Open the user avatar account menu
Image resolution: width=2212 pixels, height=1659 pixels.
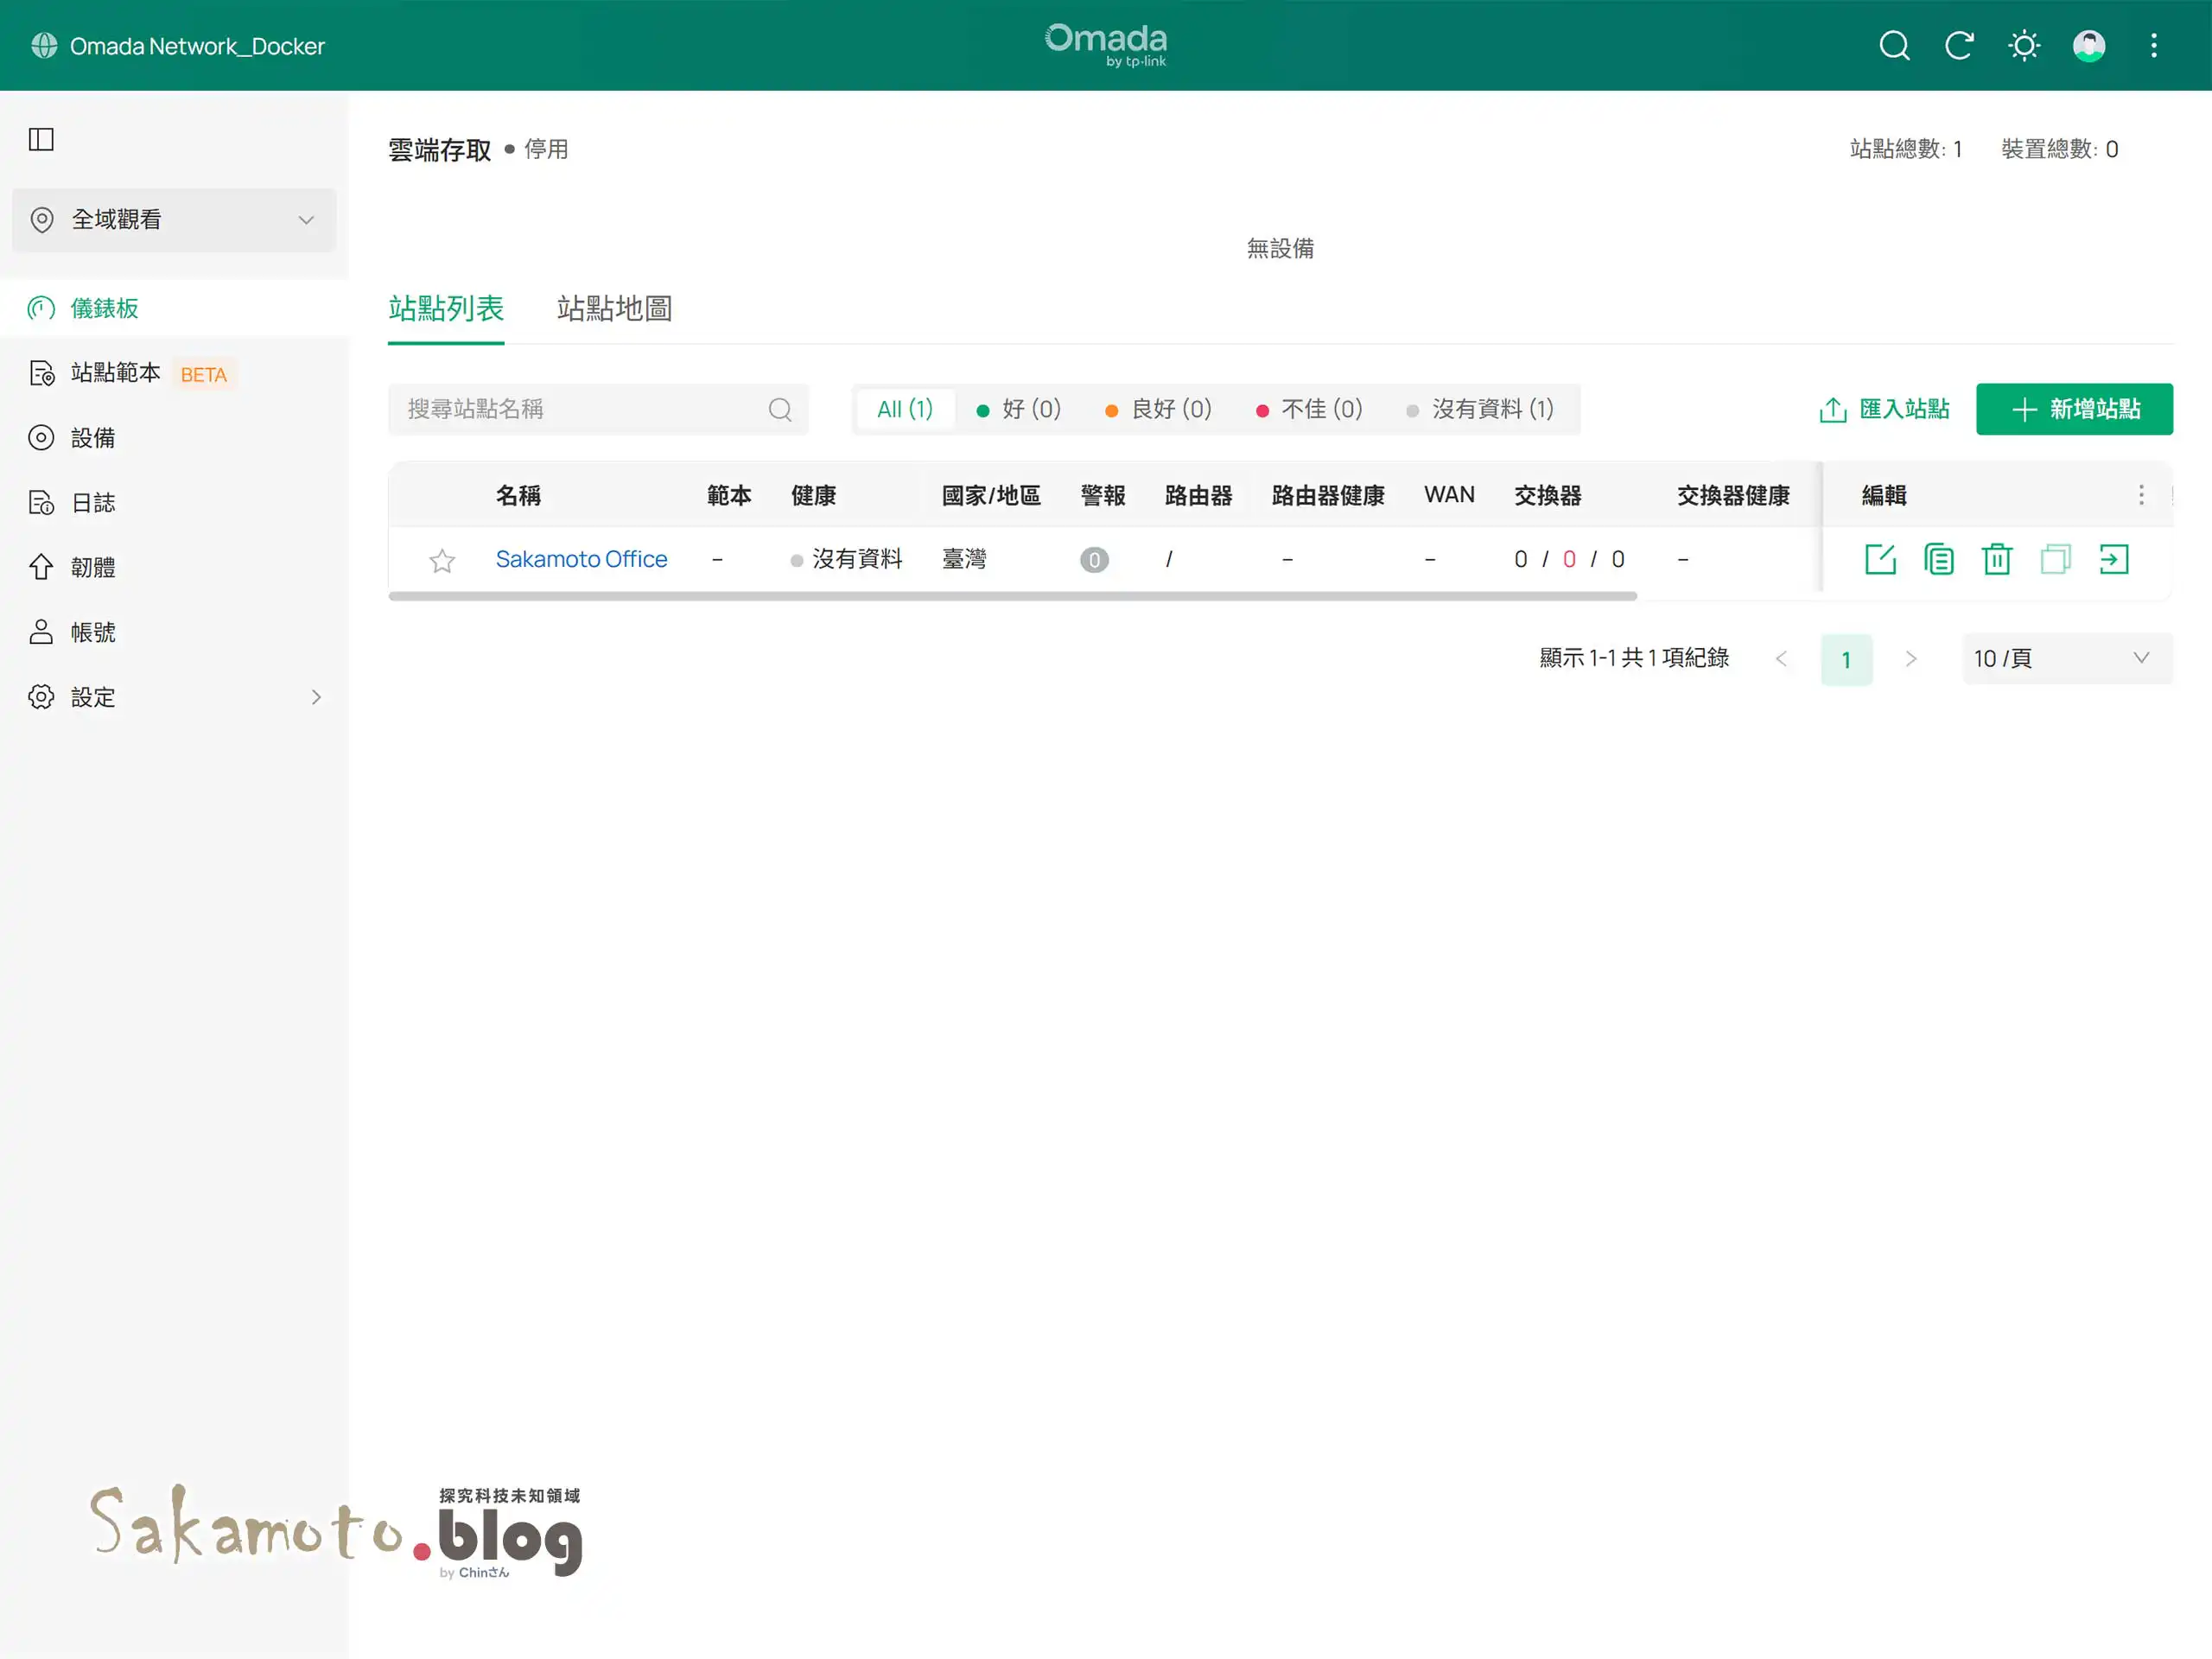[2088, 46]
